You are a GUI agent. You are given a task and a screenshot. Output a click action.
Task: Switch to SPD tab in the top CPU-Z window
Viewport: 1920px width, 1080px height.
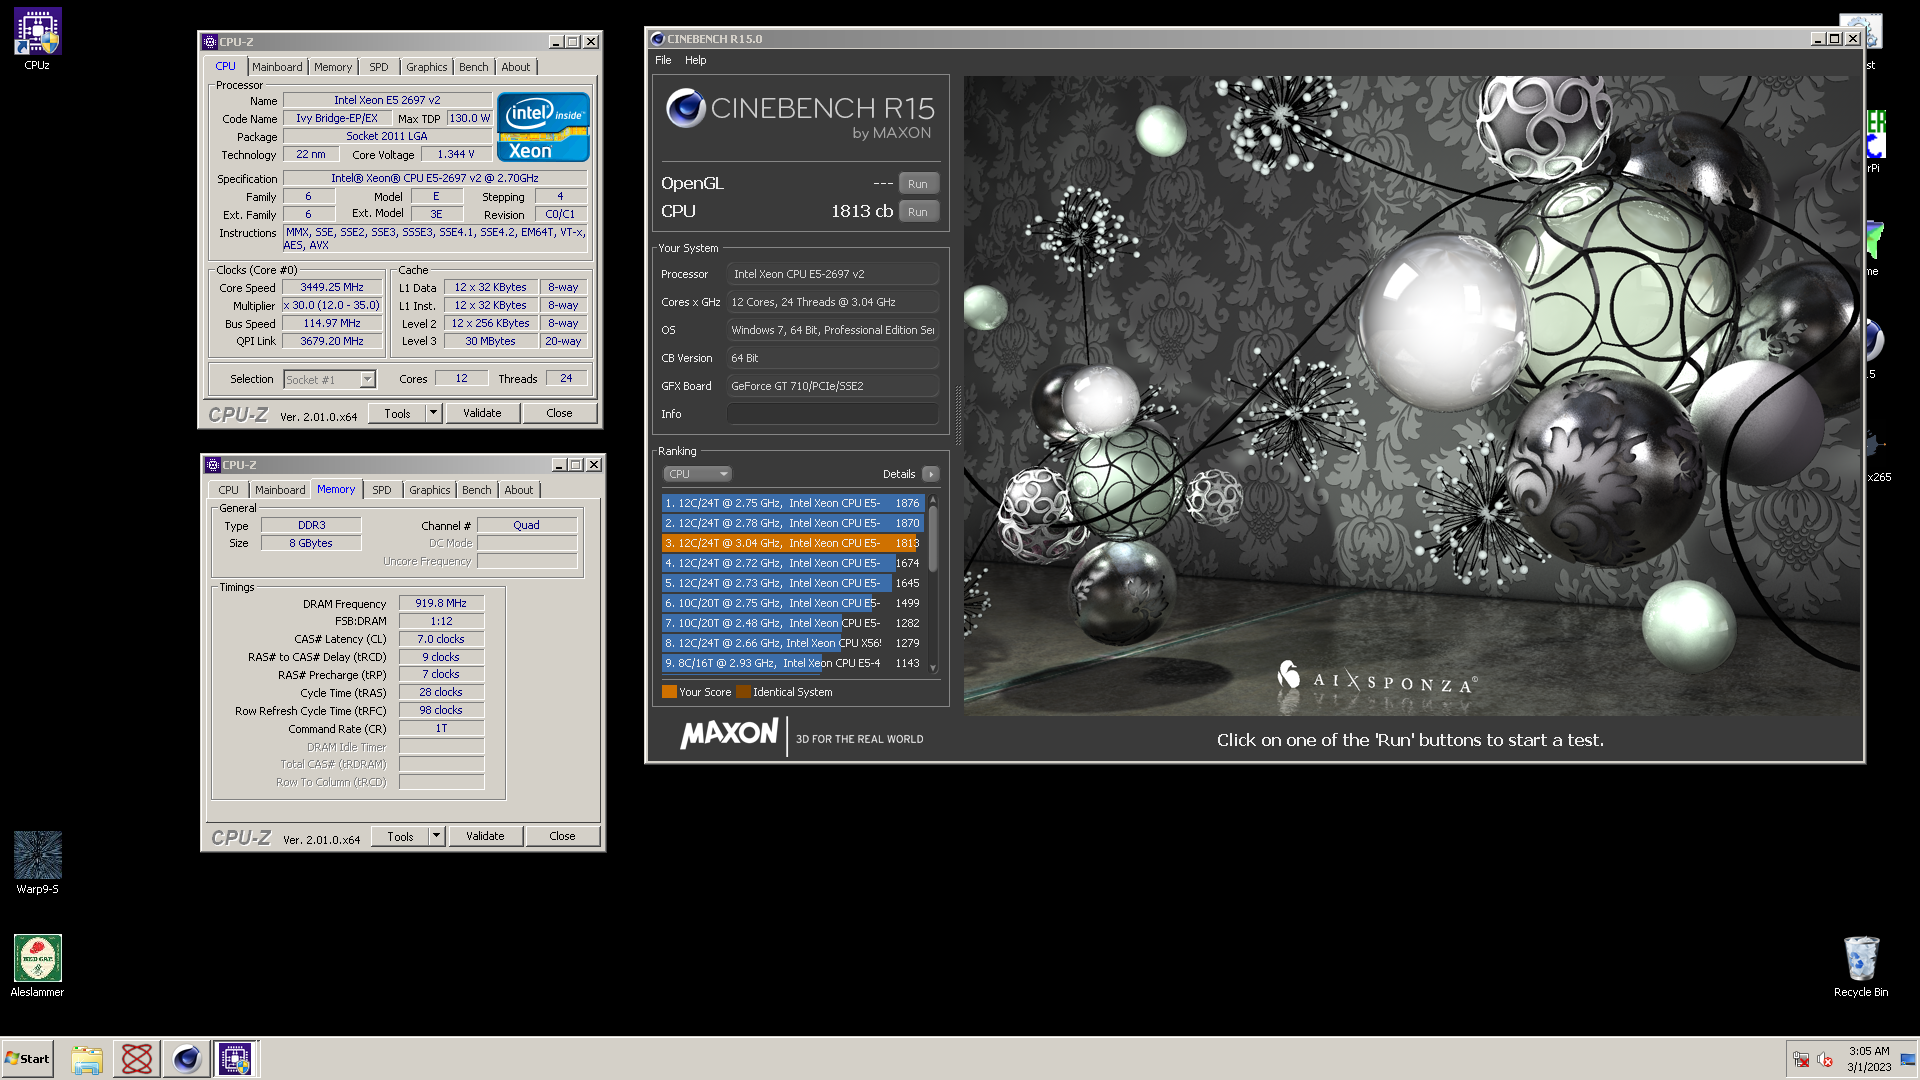coord(379,67)
